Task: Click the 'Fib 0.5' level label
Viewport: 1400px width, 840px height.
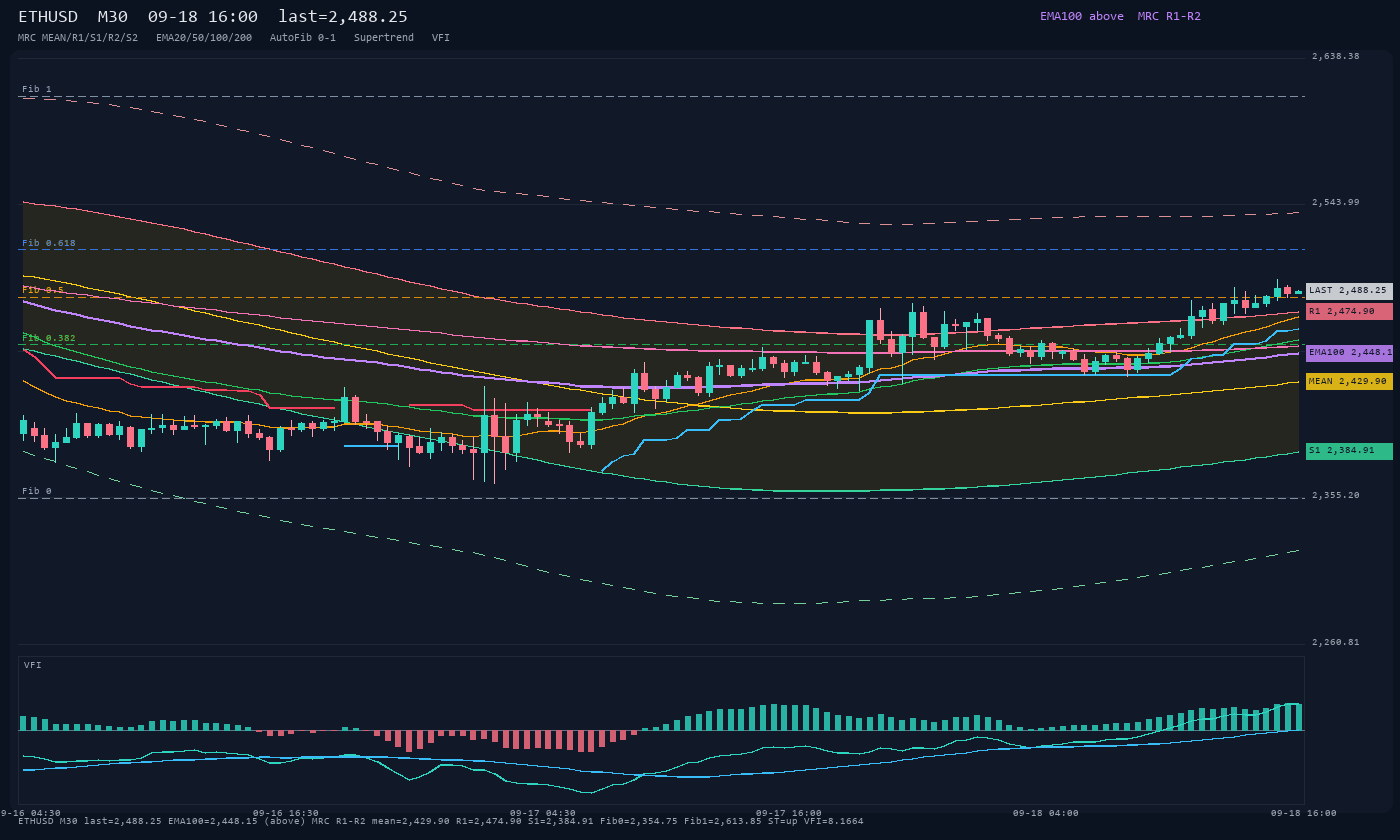Action: point(43,290)
